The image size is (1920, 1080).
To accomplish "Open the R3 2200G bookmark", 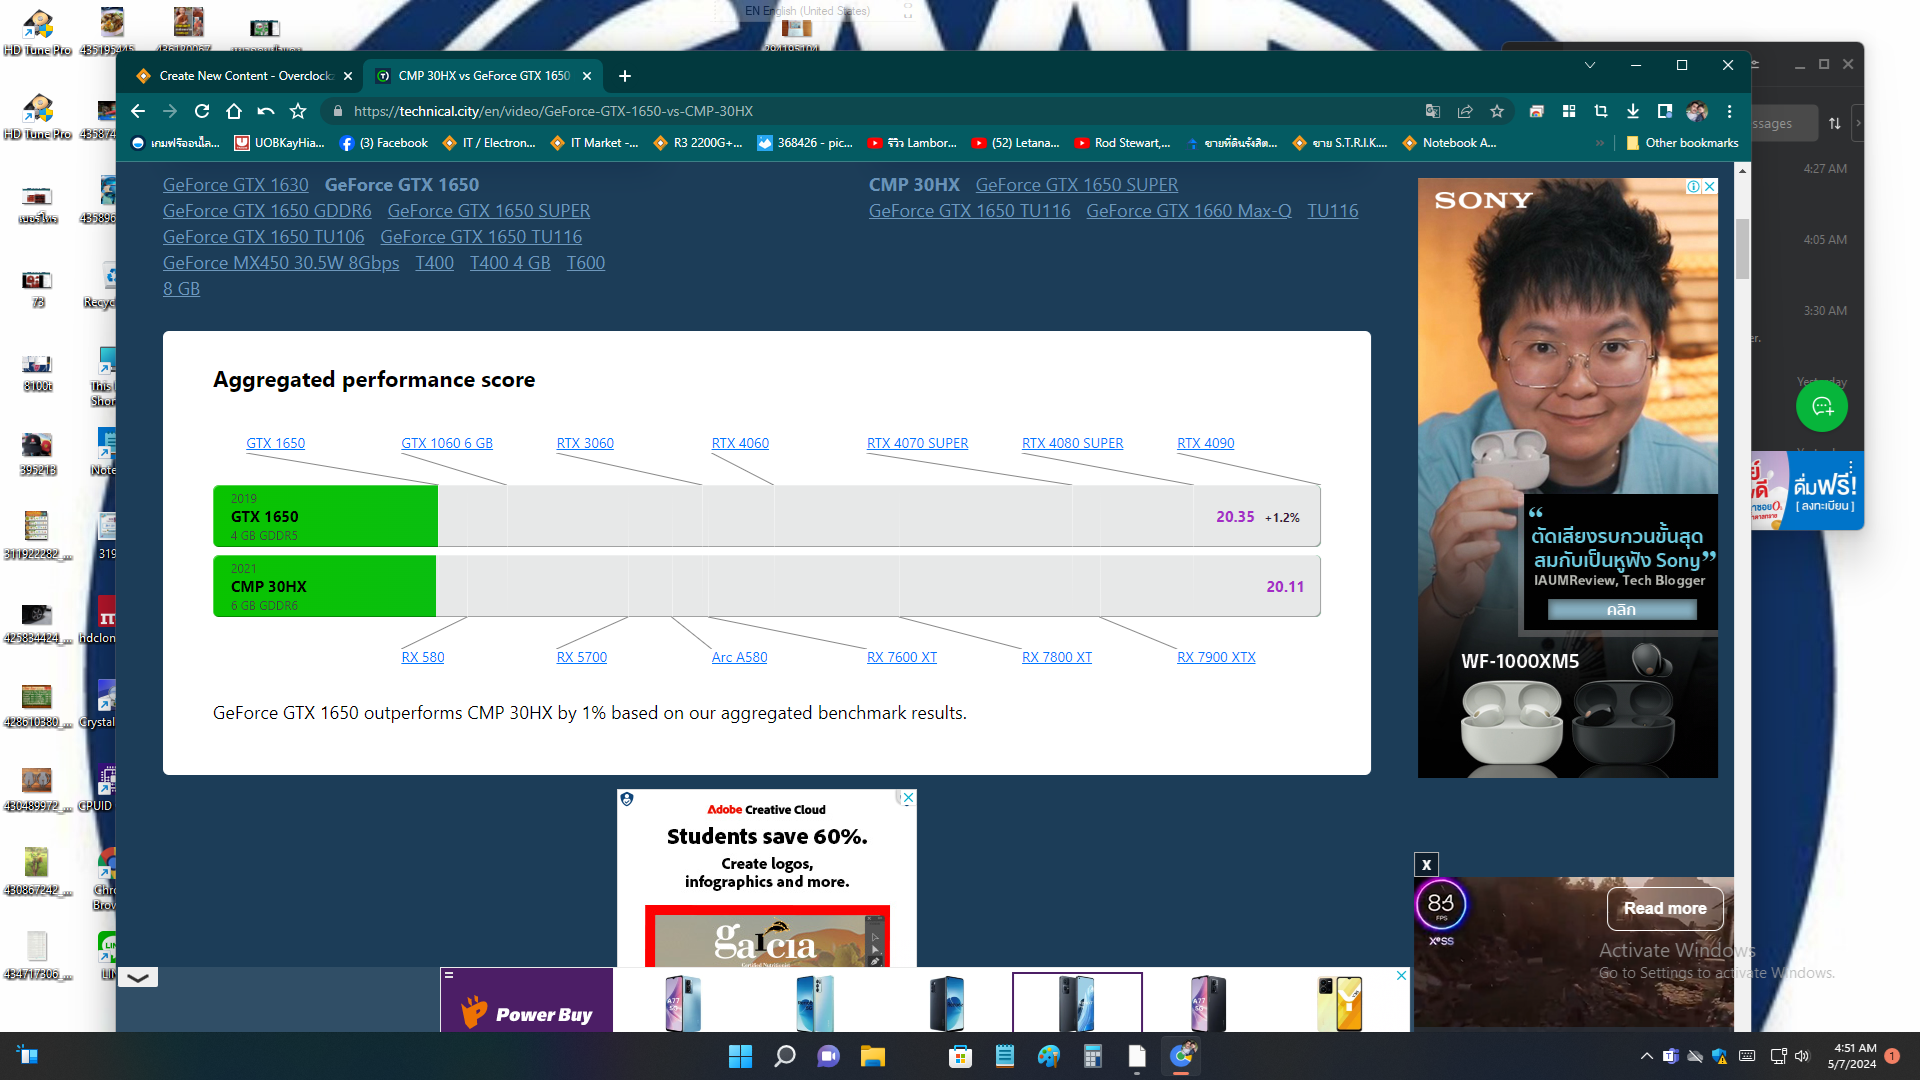I will click(698, 143).
